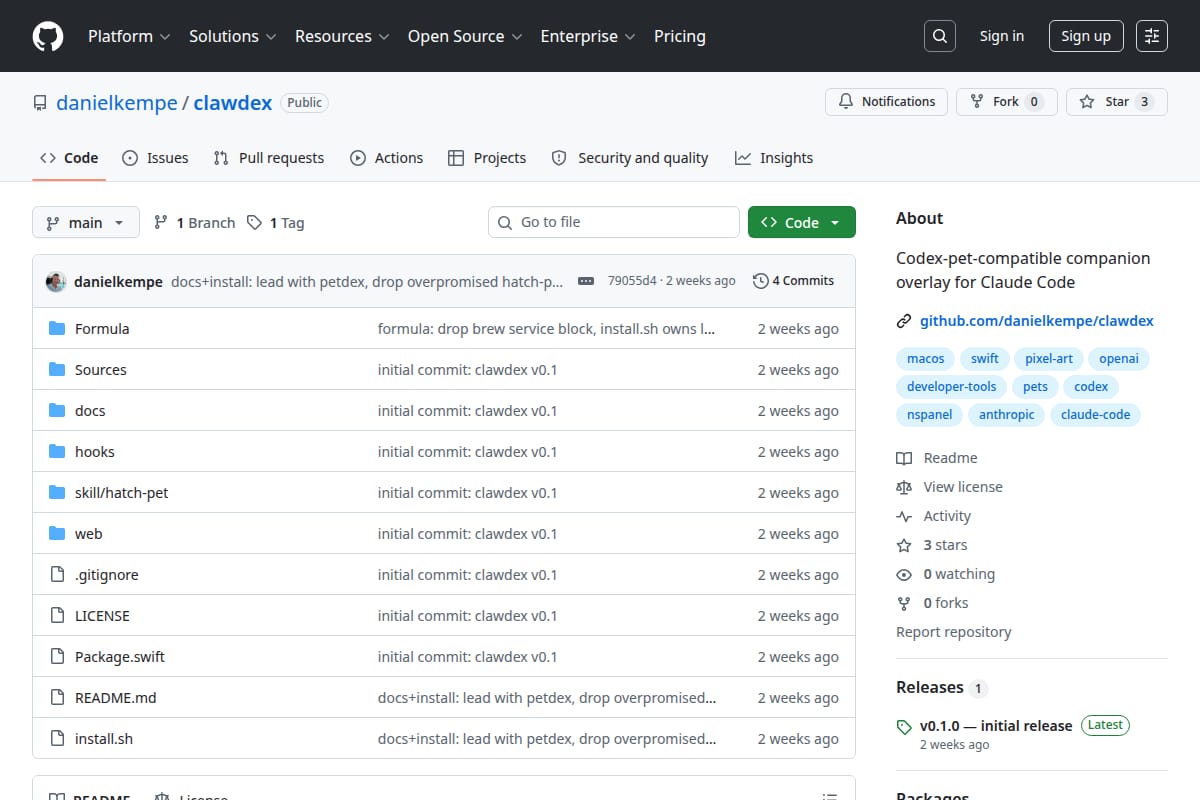The height and width of the screenshot is (800, 1200).
Task: Switch to the Pull requests tab
Action: point(269,158)
